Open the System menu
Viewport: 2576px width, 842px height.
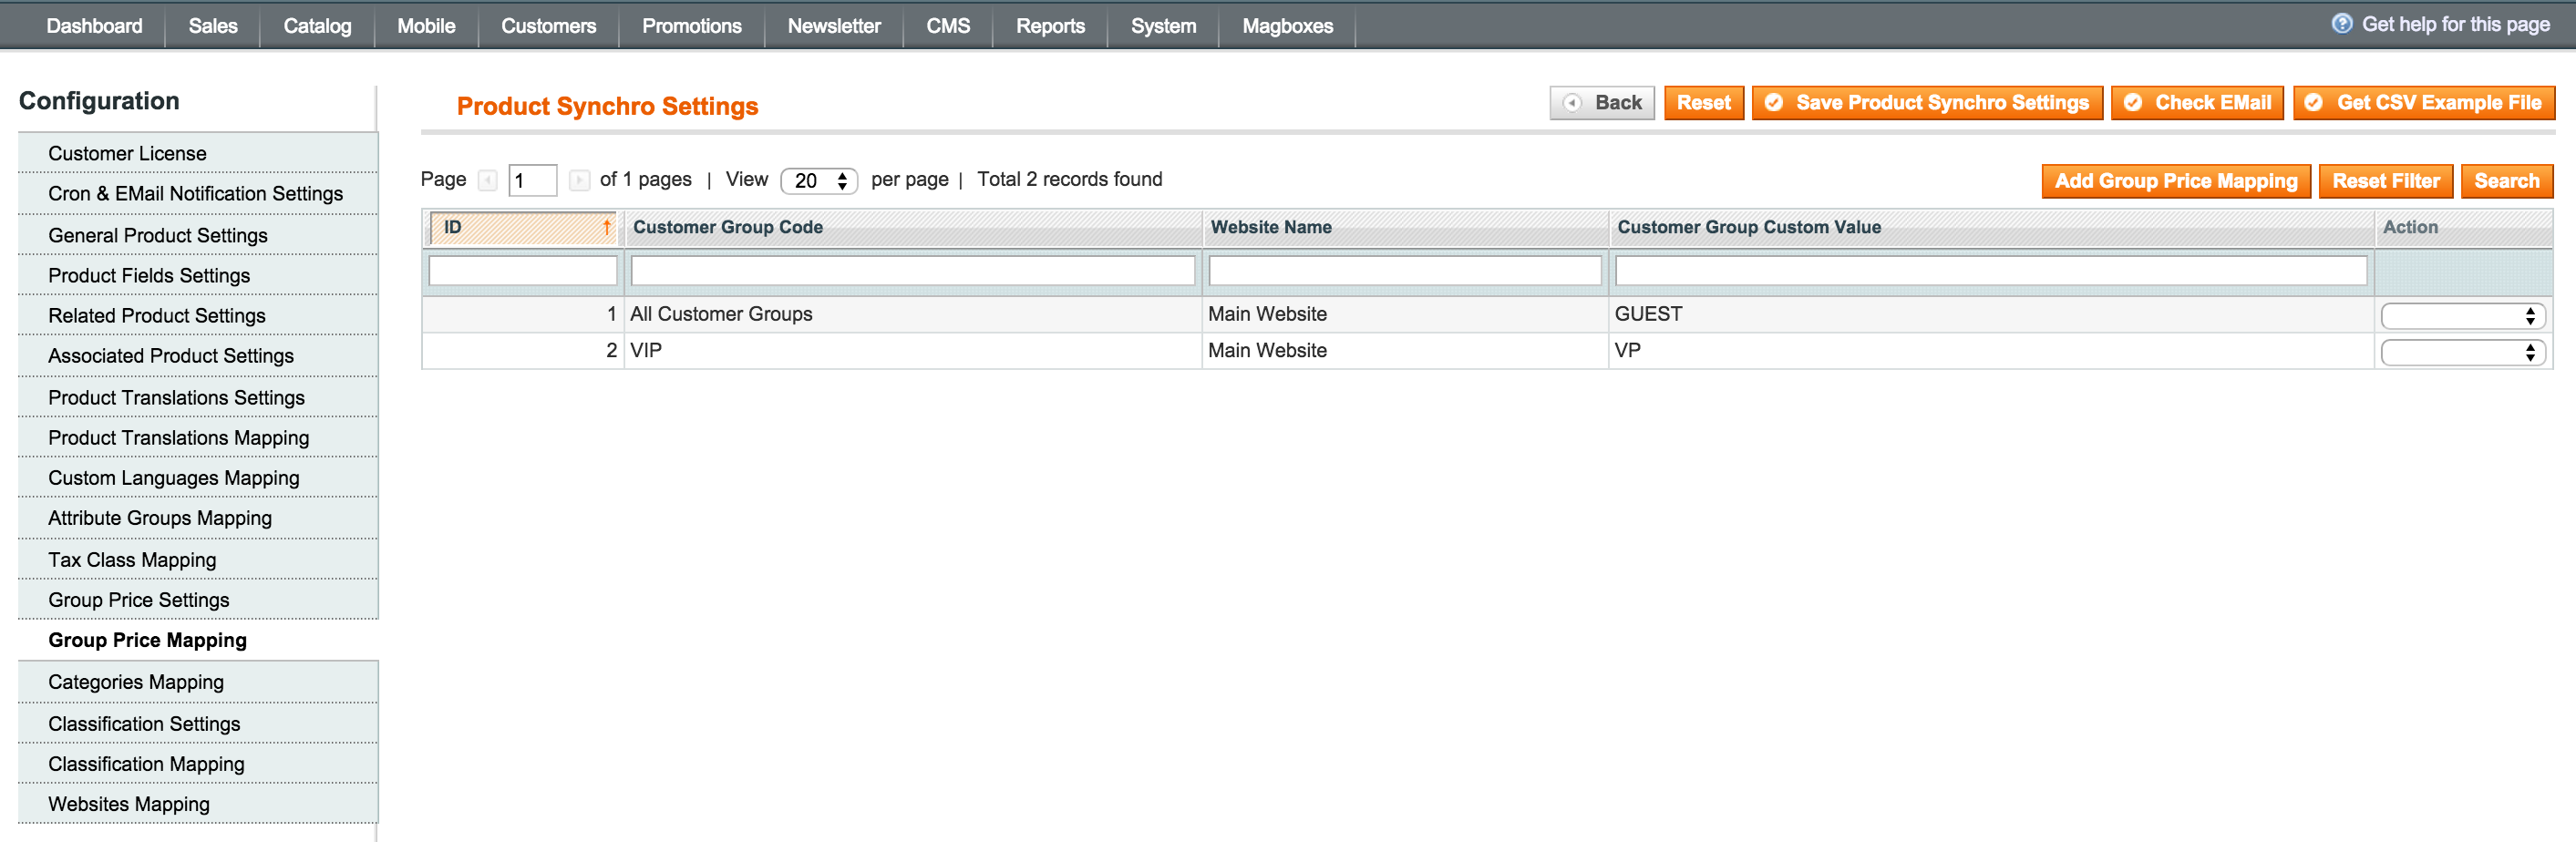click(1163, 26)
